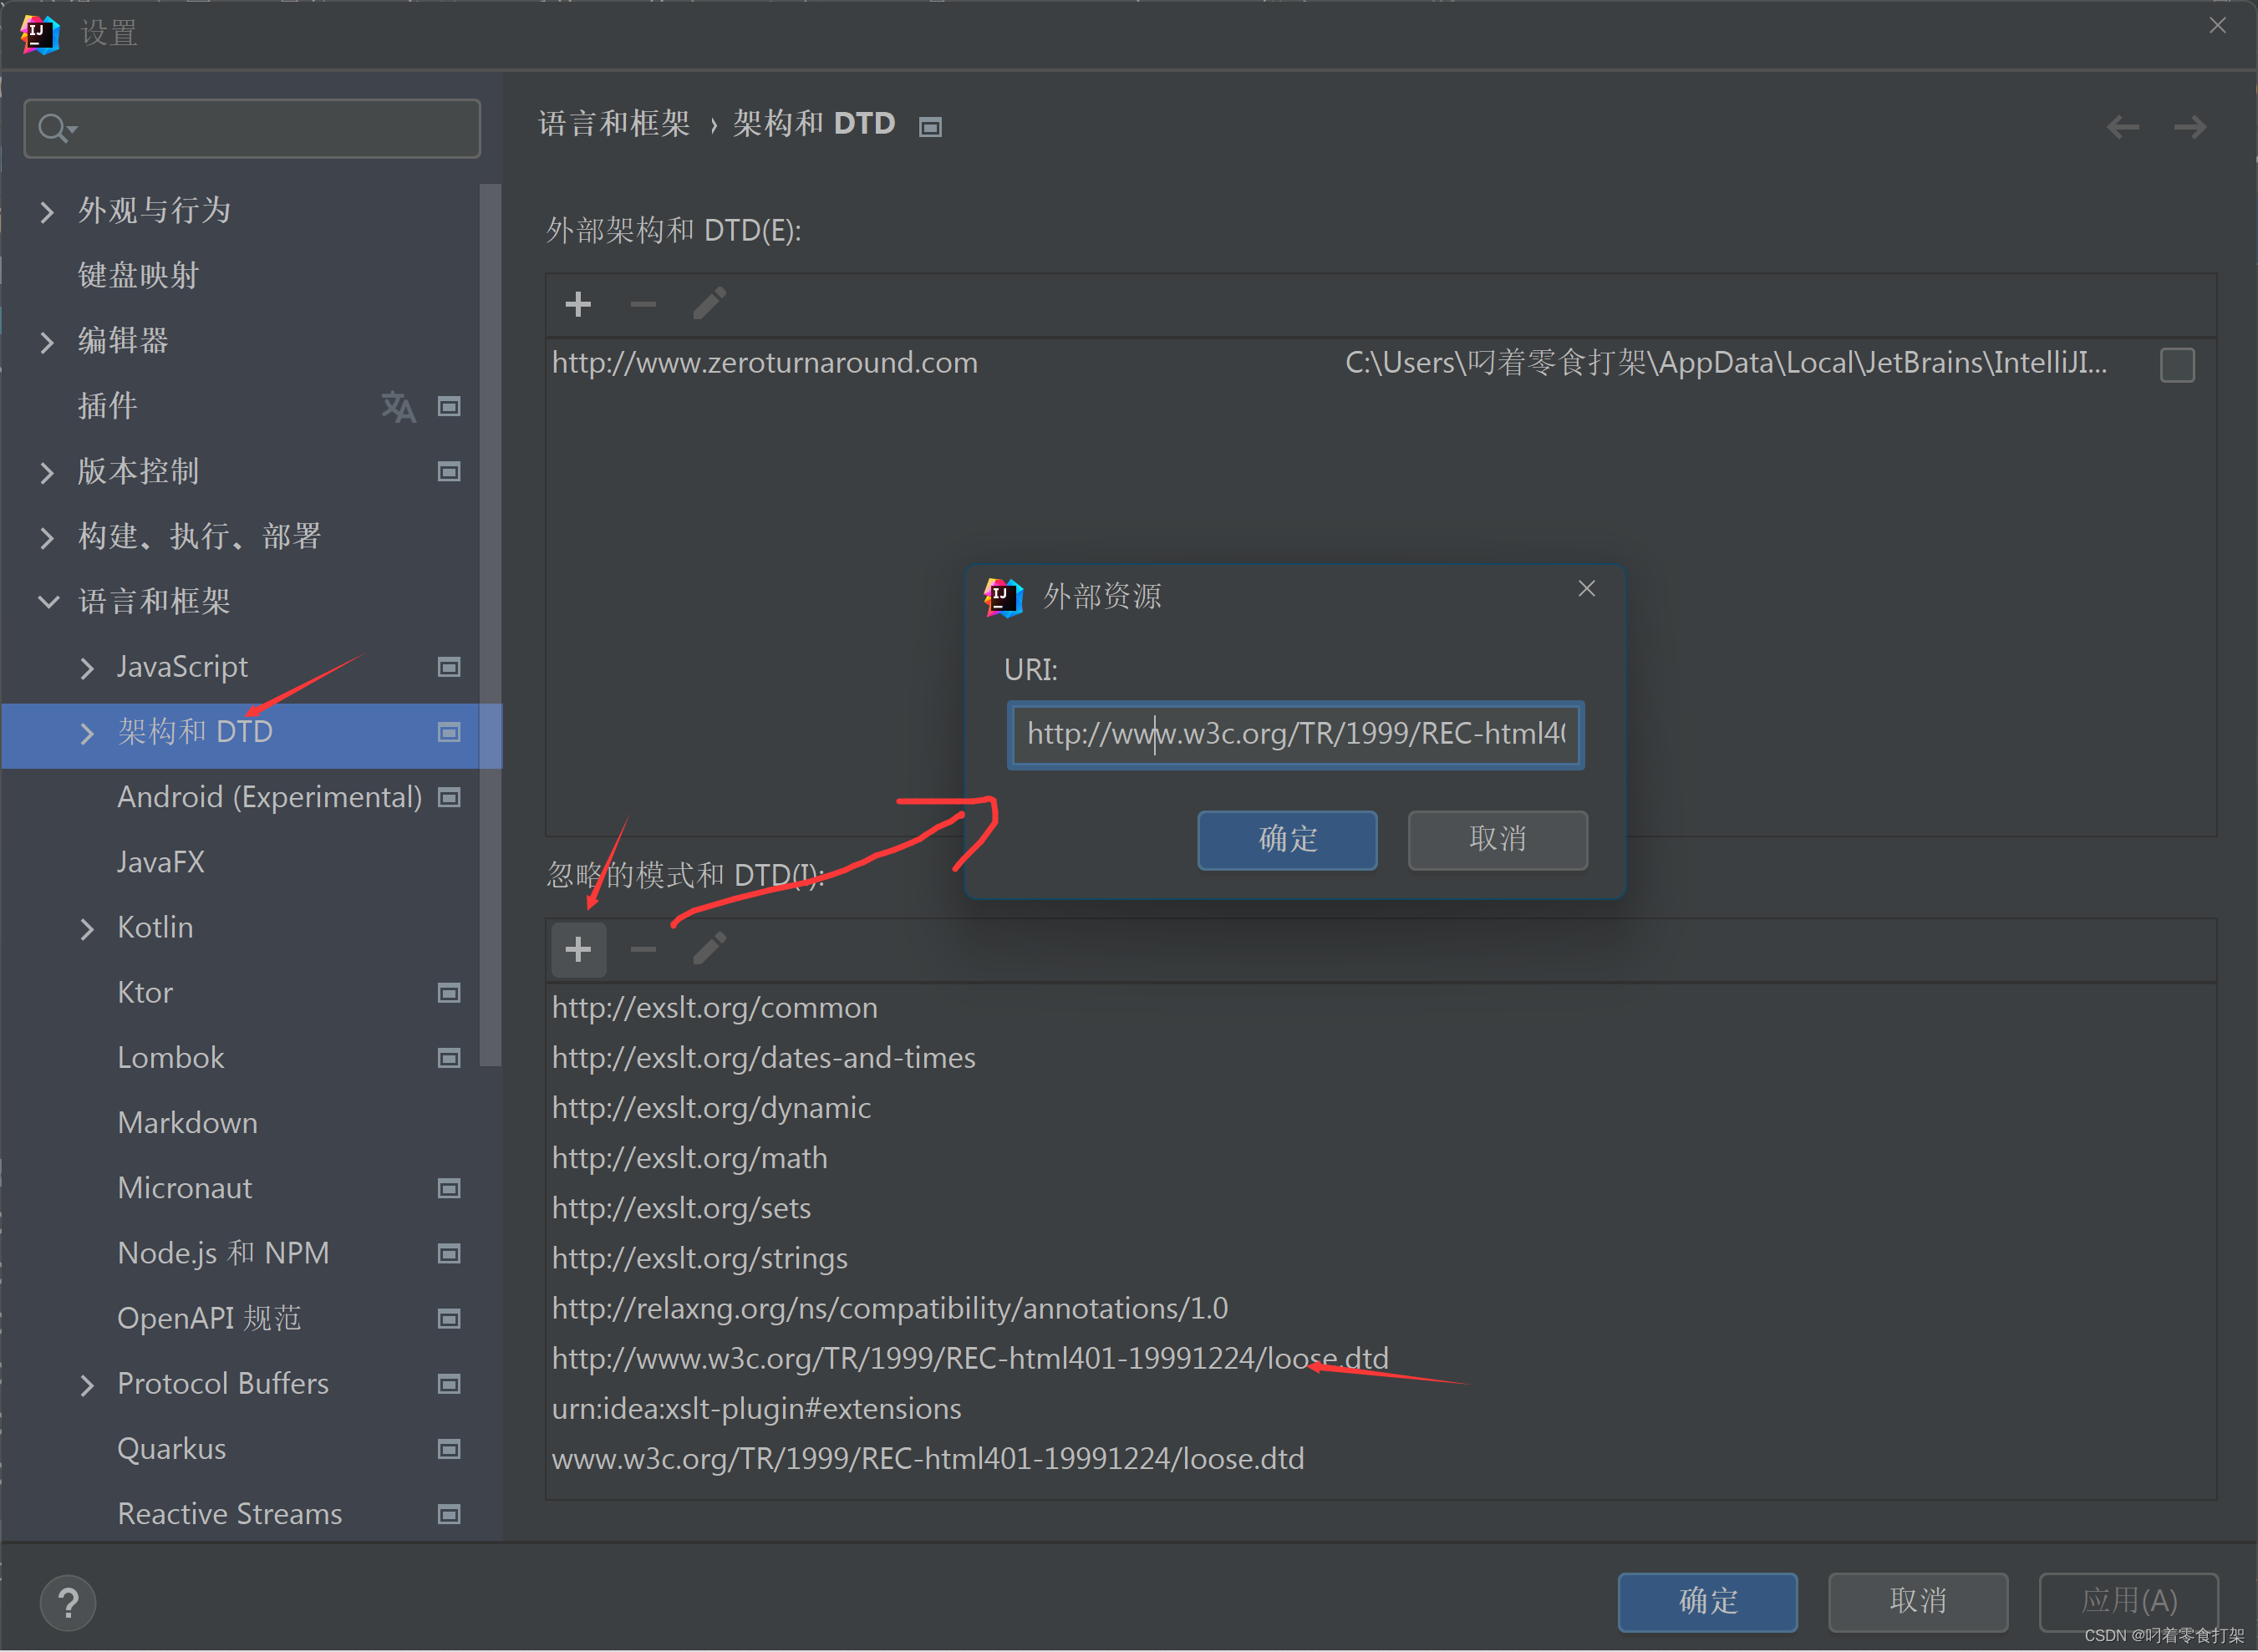
Task: Click the edit pencil in external schemas toolbar
Action: tap(709, 304)
